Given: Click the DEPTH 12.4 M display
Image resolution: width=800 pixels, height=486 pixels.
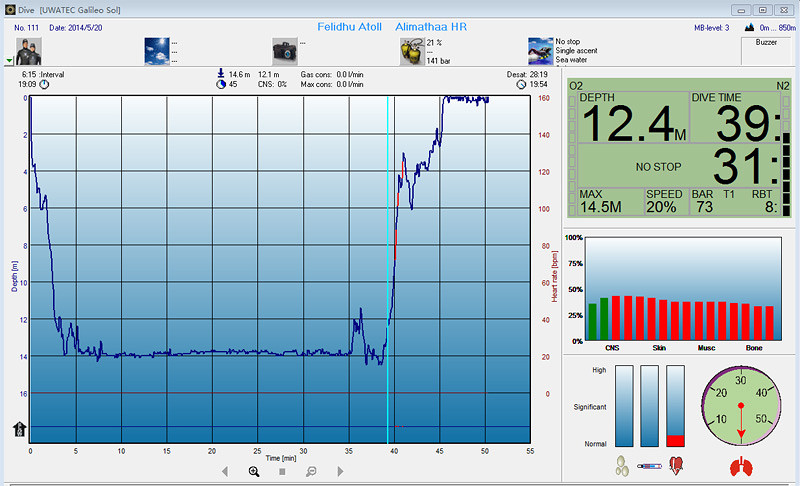Looking at the screenshot, I should pyautogui.click(x=633, y=117).
